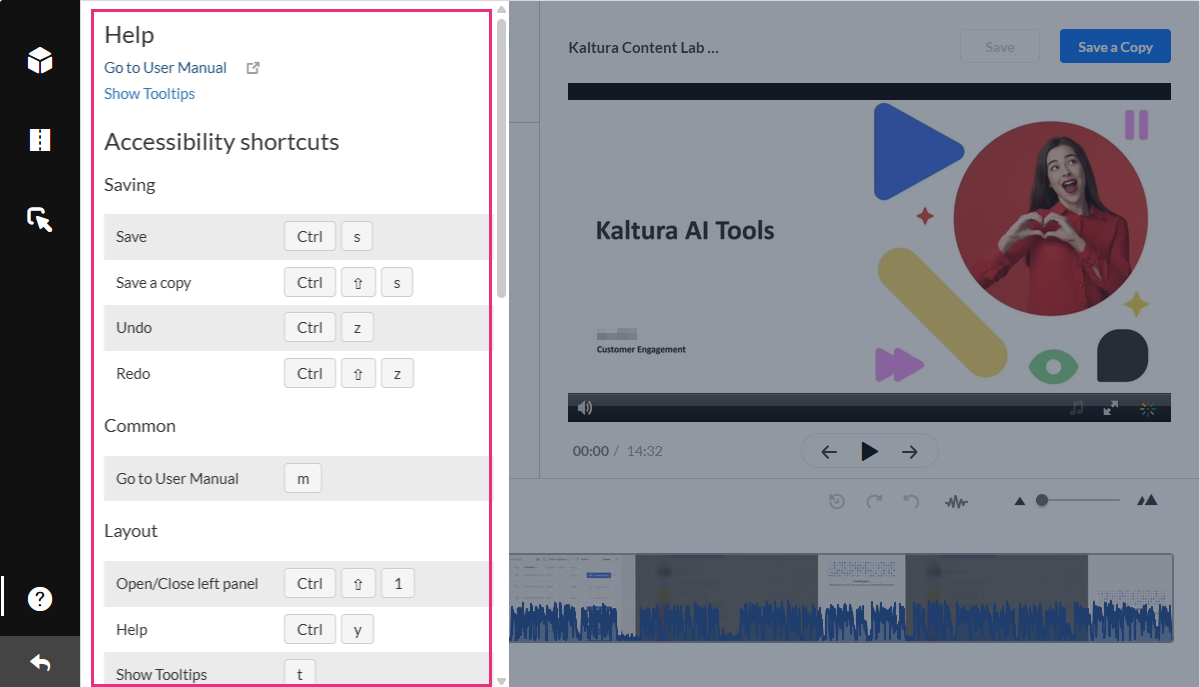Image resolution: width=1200 pixels, height=687 pixels.
Task: Click the m key cap in the Common section
Action: click(x=303, y=478)
